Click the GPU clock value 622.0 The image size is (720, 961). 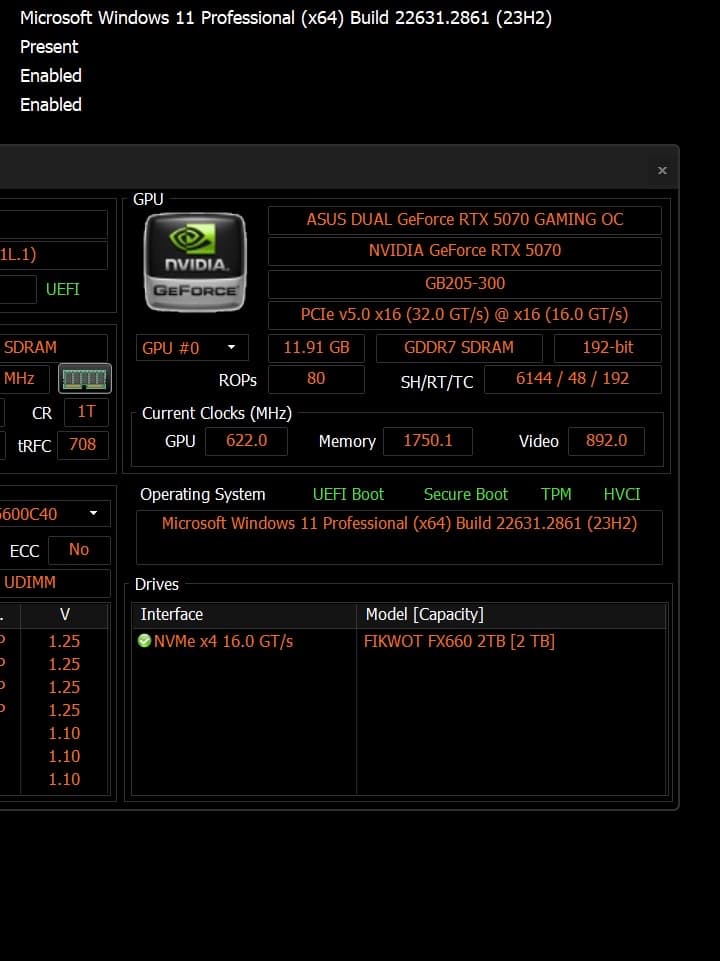pyautogui.click(x=246, y=441)
